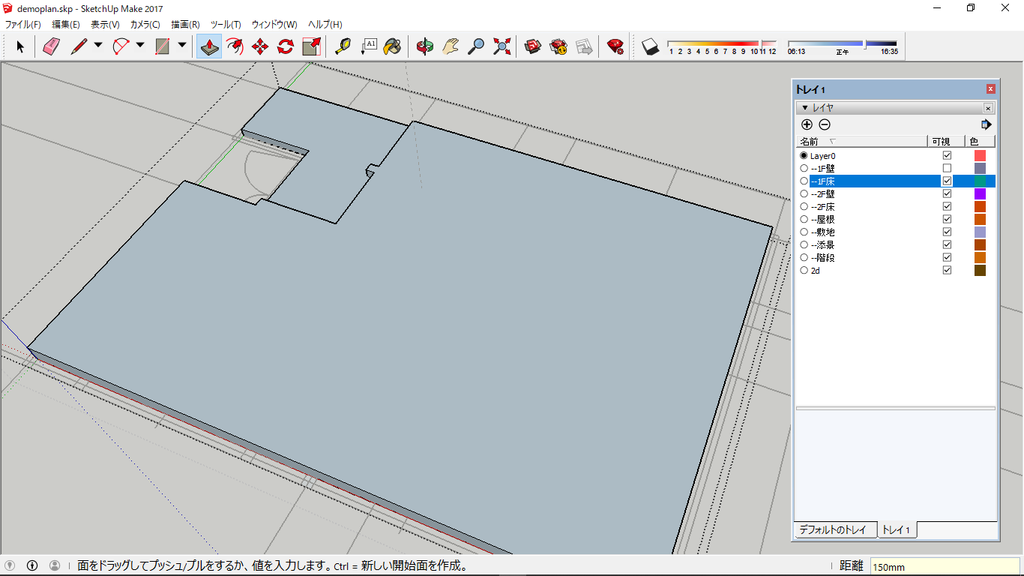Click the --2F壁 purple color swatch
Image resolution: width=1024 pixels, height=576 pixels.
click(x=980, y=194)
